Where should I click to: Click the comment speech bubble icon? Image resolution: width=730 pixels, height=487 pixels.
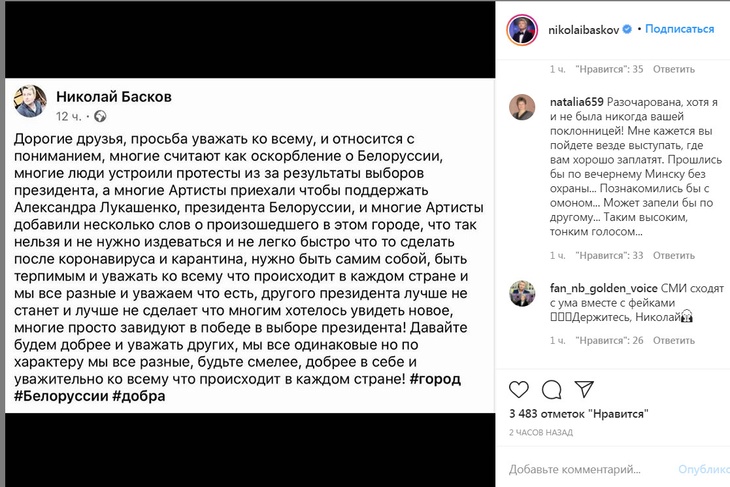pyautogui.click(x=551, y=389)
